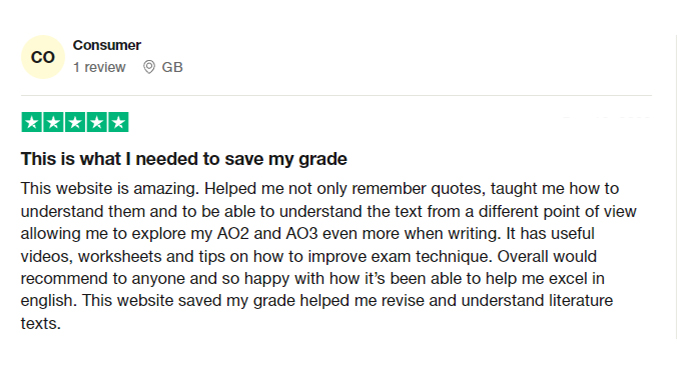This screenshot has width=677, height=366.
Task: Click the location pin icon
Action: (149, 67)
